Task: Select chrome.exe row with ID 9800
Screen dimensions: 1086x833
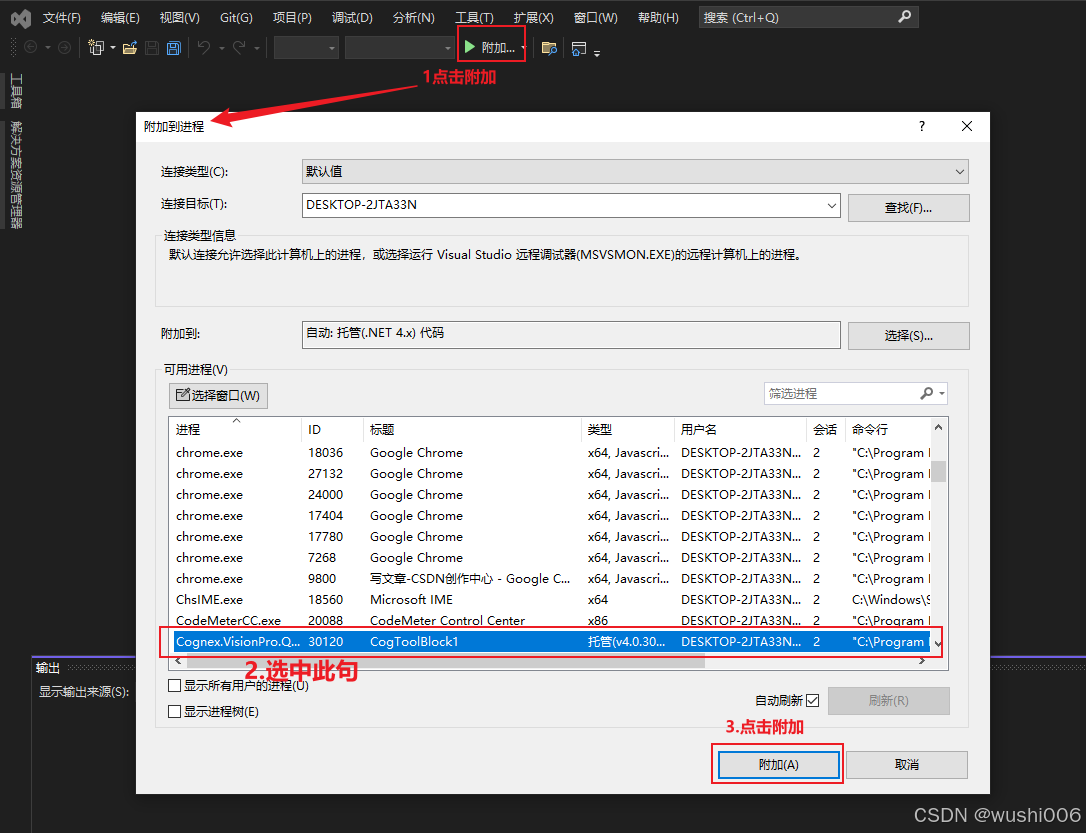Action: coord(551,579)
